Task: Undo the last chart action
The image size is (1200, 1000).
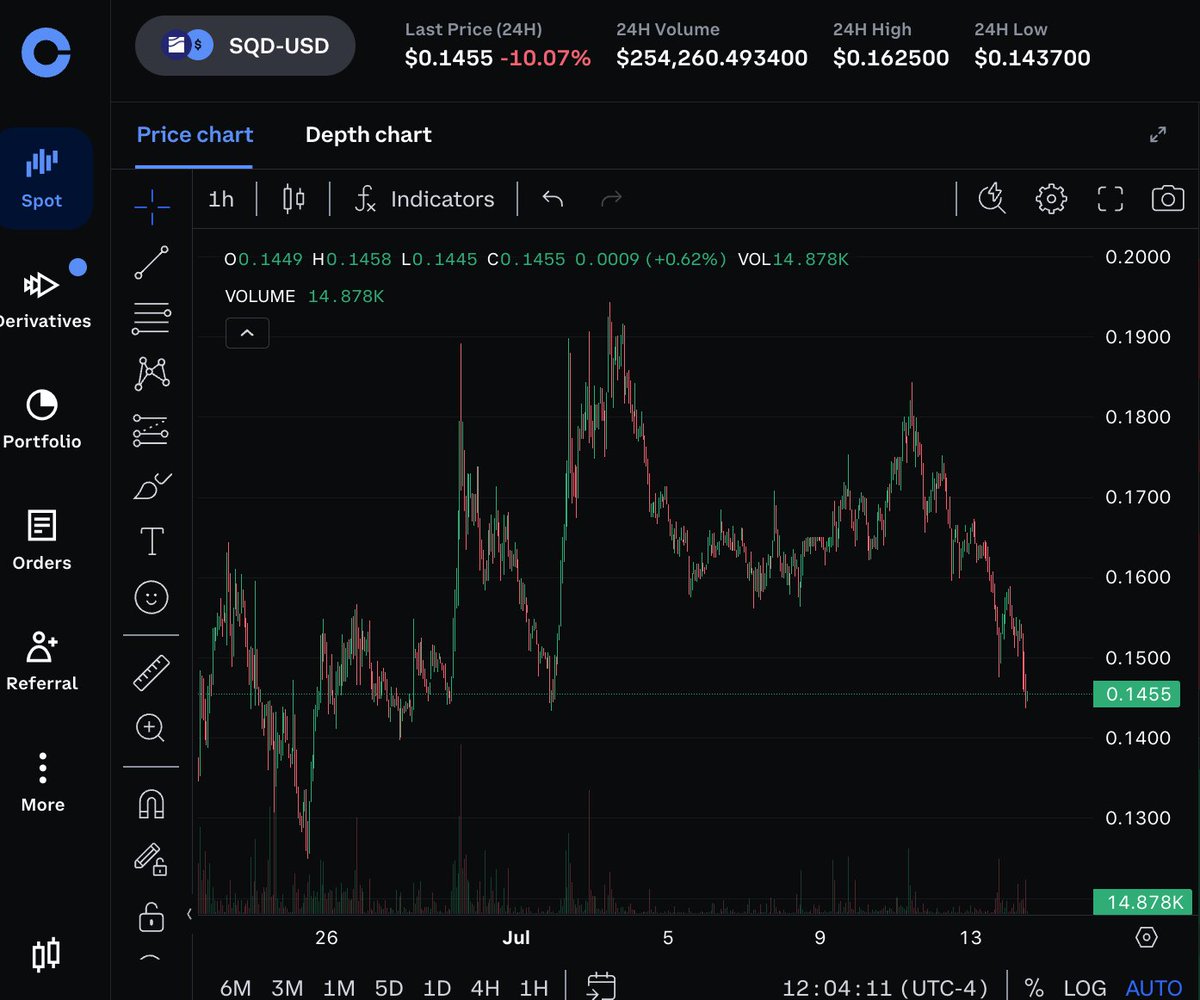Action: 553,199
